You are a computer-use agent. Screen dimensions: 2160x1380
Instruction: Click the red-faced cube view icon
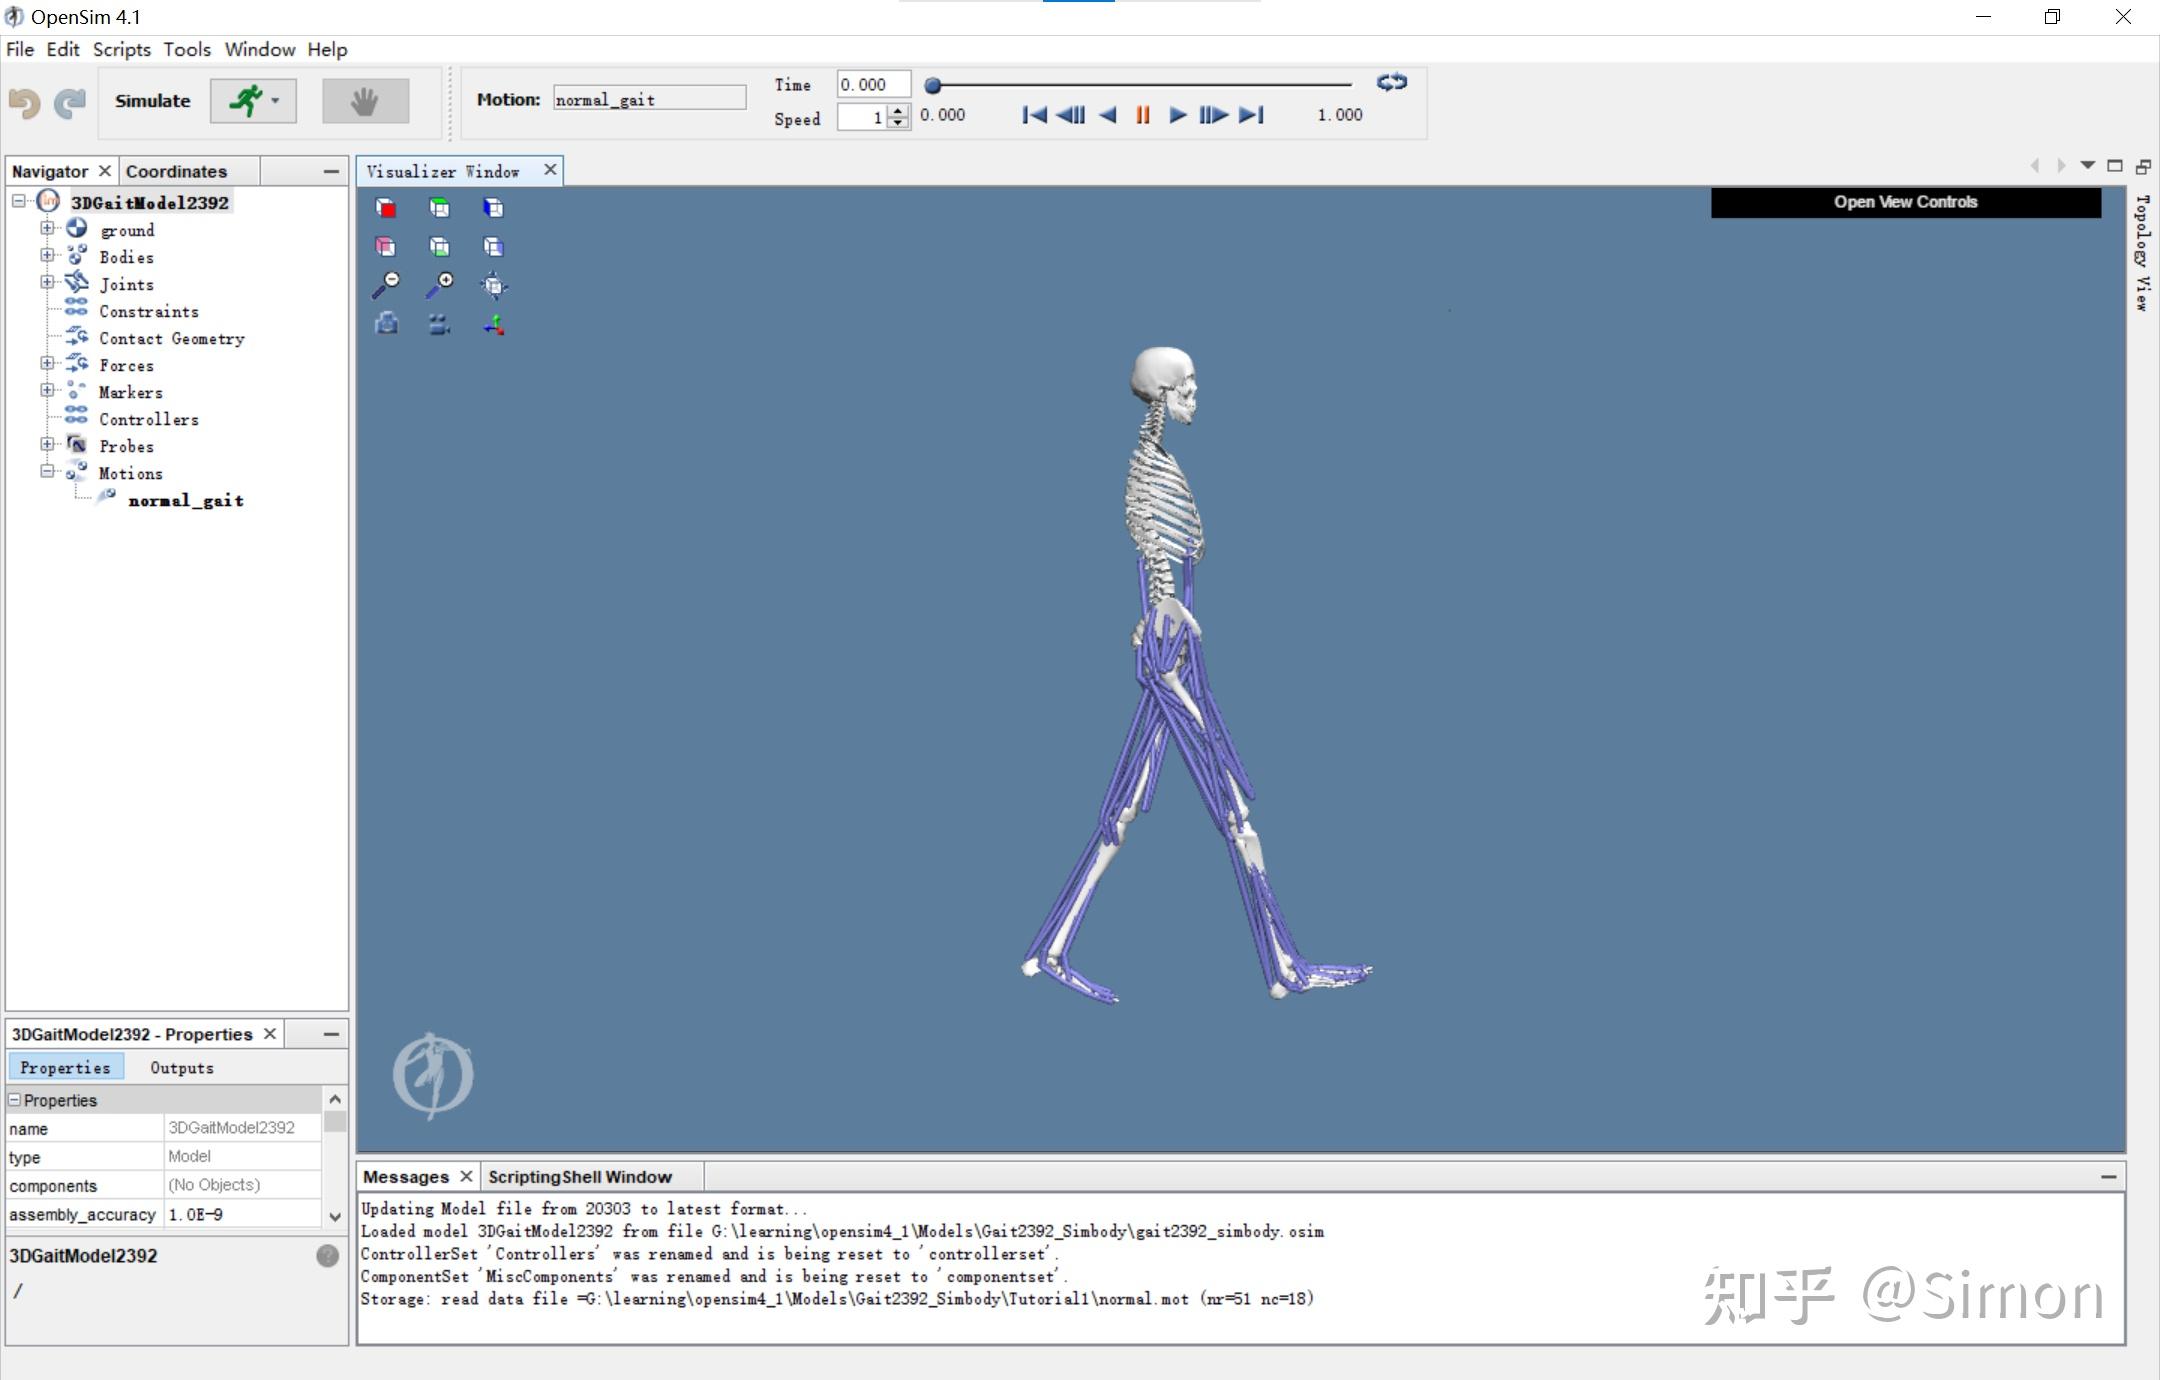click(386, 208)
